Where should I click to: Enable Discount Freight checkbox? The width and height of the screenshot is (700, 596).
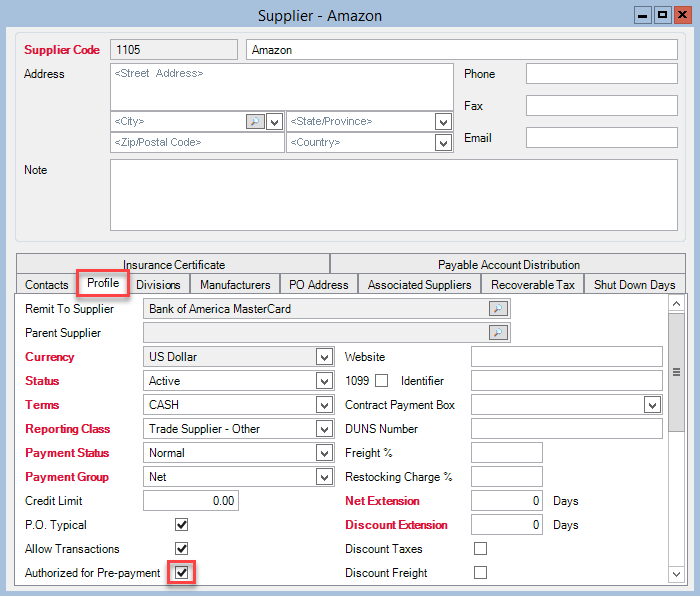[480, 573]
